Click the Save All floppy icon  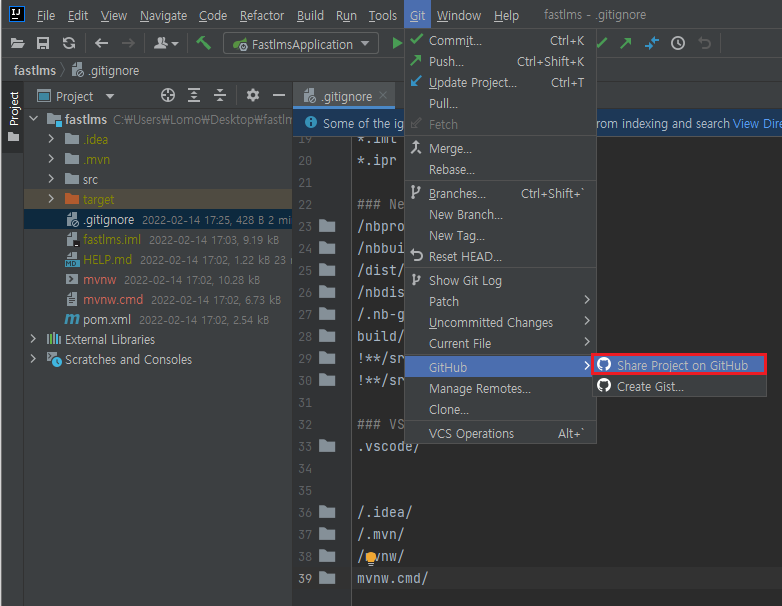click(x=43, y=43)
